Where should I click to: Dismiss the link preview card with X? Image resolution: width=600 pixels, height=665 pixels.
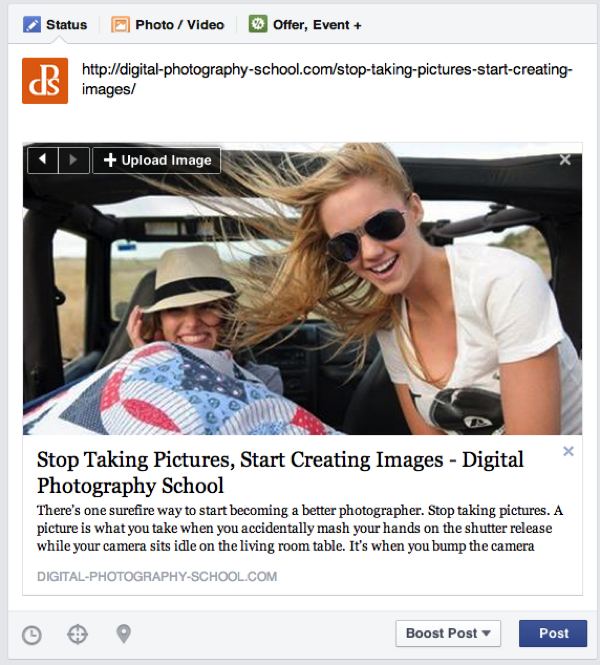click(x=568, y=451)
